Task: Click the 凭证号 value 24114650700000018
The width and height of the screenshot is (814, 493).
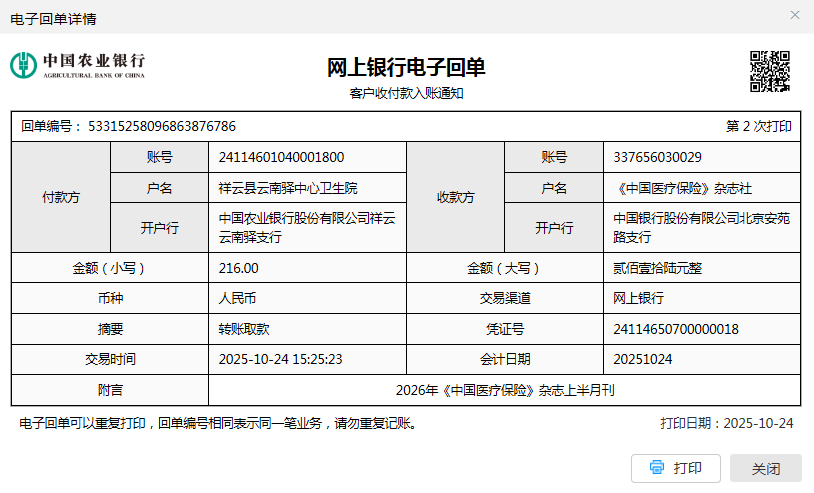Action: [676, 329]
